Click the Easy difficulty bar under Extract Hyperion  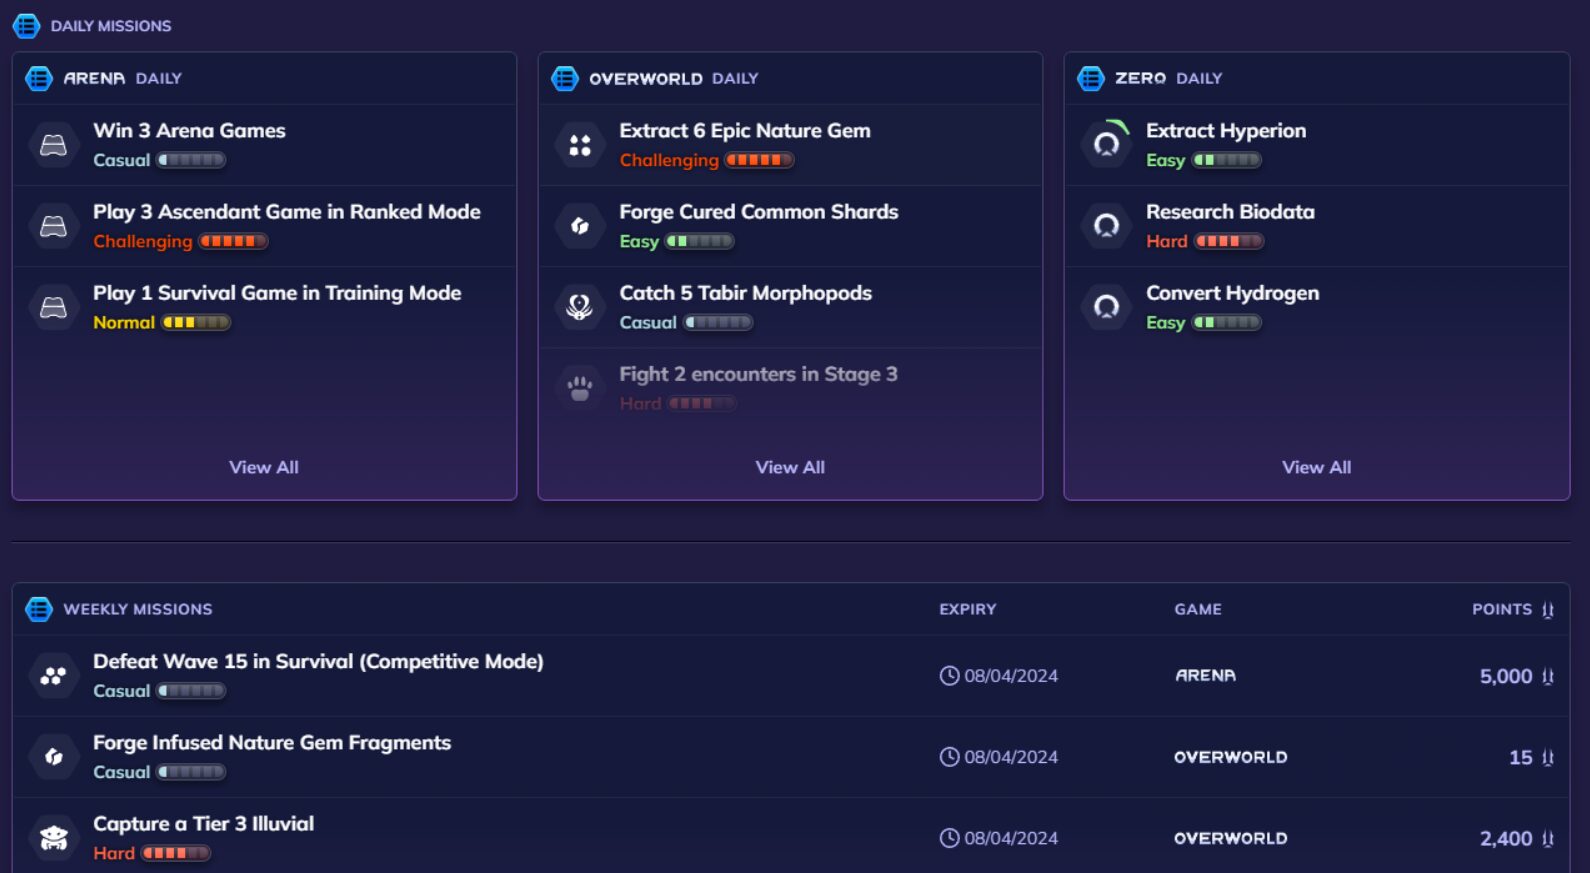pyautogui.click(x=1227, y=160)
